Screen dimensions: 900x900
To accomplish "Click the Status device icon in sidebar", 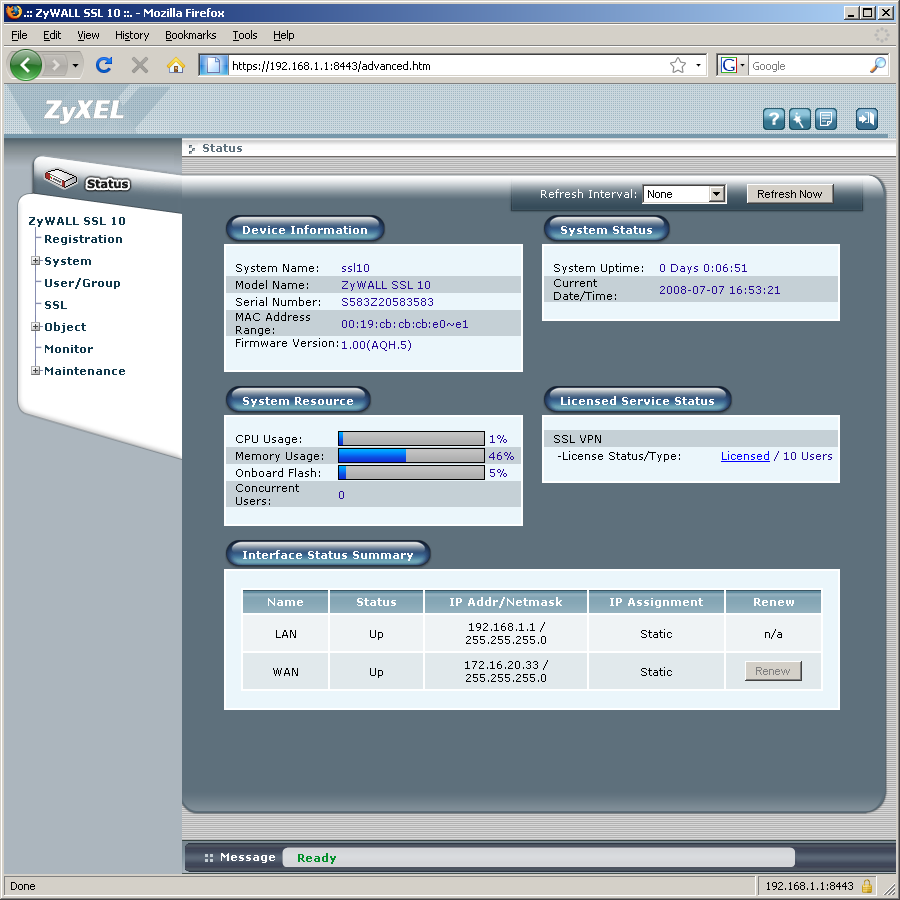I will pyautogui.click(x=60, y=179).
